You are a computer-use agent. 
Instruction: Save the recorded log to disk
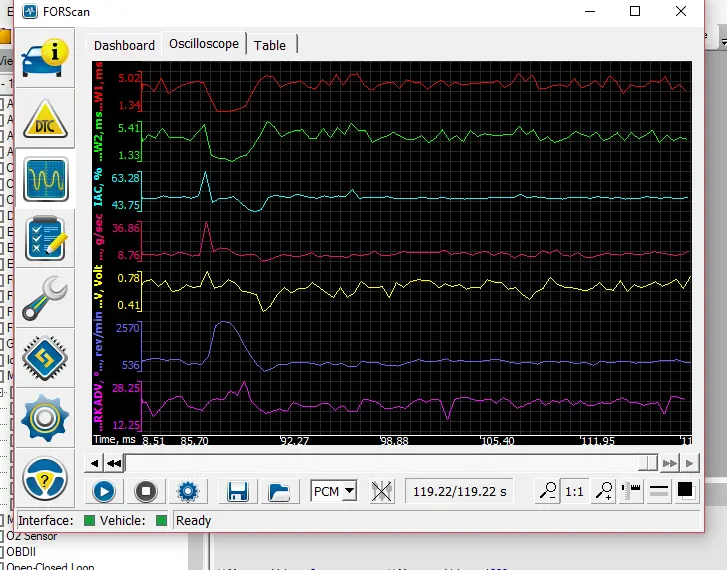point(238,491)
